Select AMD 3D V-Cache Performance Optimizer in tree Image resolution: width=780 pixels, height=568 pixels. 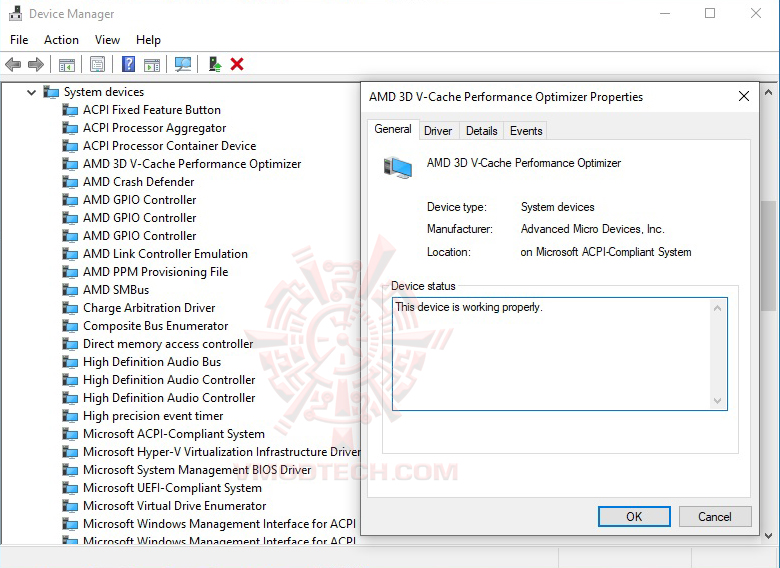click(192, 164)
